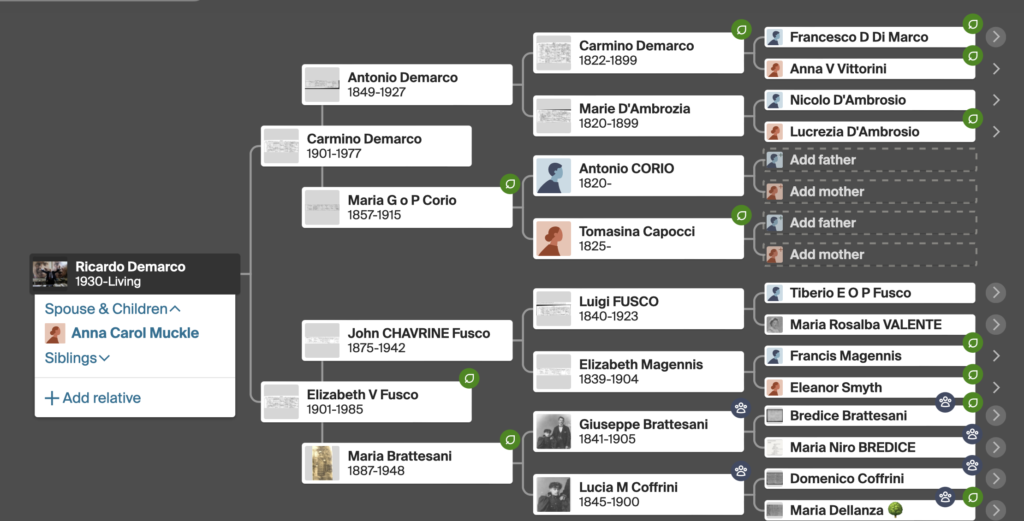Click green leaf hint on Carmino Demarco 1822-1899
Screen dimensions: 1024x521
point(741,29)
